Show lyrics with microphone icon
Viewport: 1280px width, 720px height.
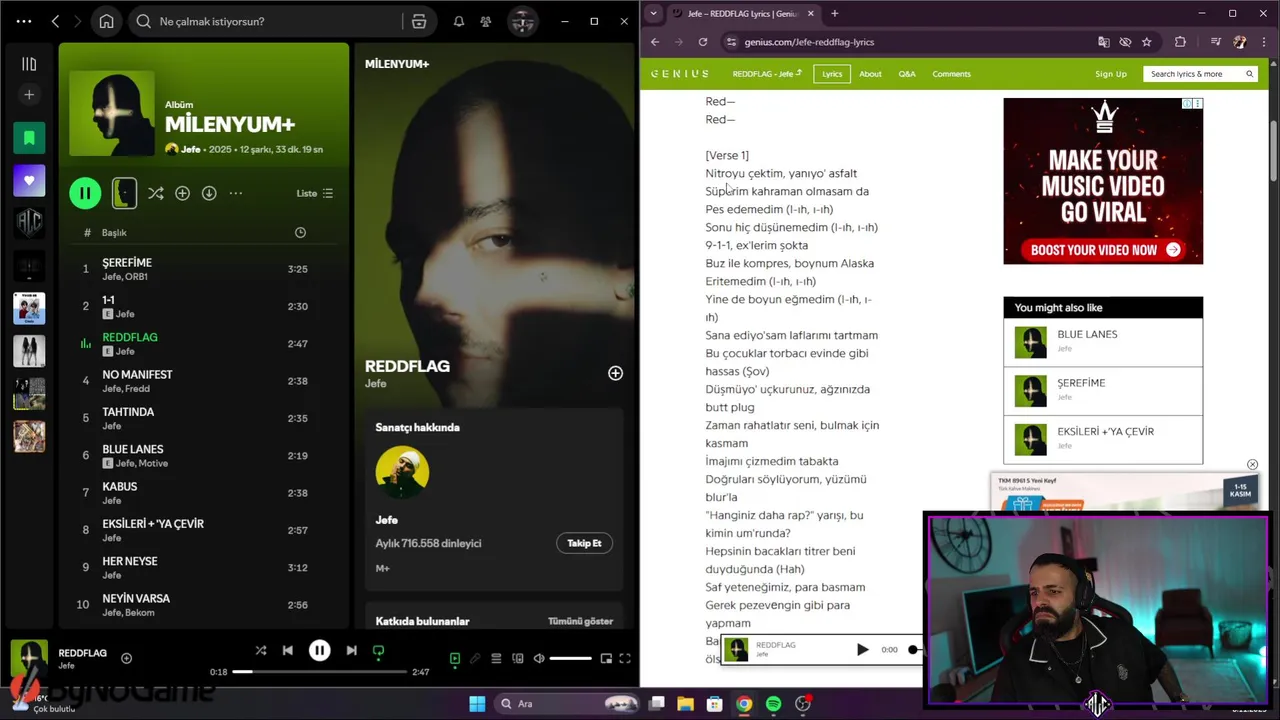[x=476, y=658]
